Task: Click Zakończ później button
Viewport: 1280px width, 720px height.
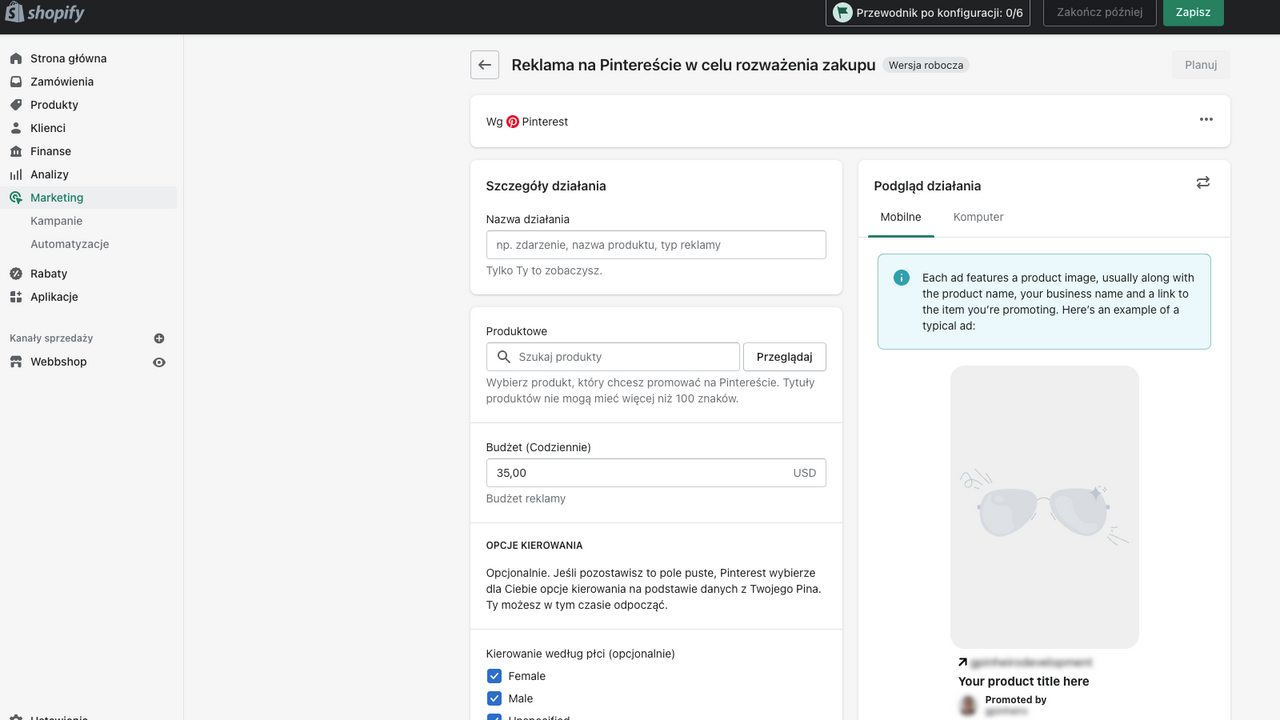Action: point(1099,13)
